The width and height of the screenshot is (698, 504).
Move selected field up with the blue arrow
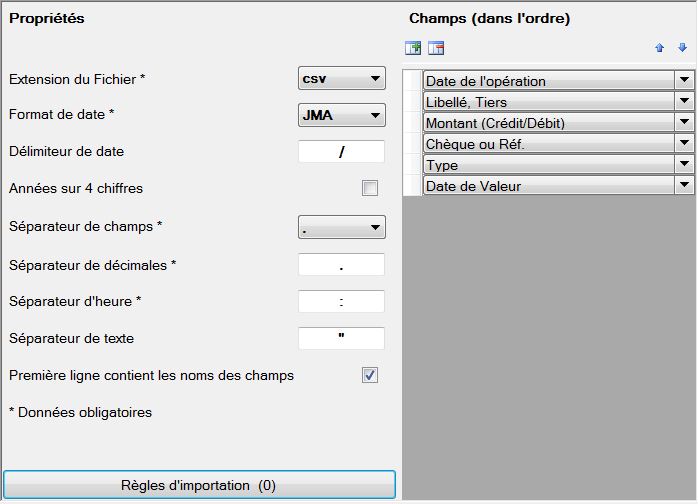coord(660,48)
